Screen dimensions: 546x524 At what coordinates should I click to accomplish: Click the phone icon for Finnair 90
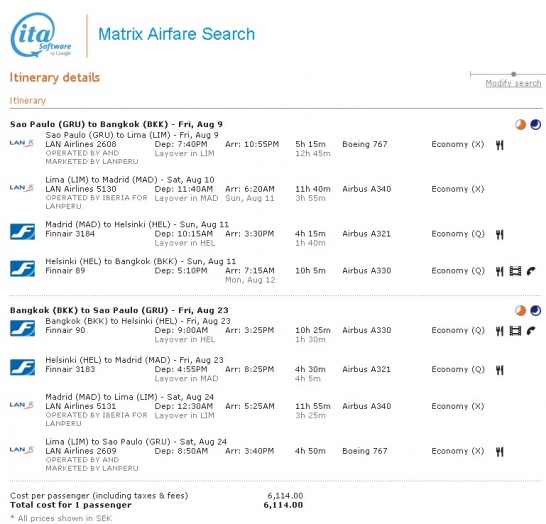coord(531,331)
